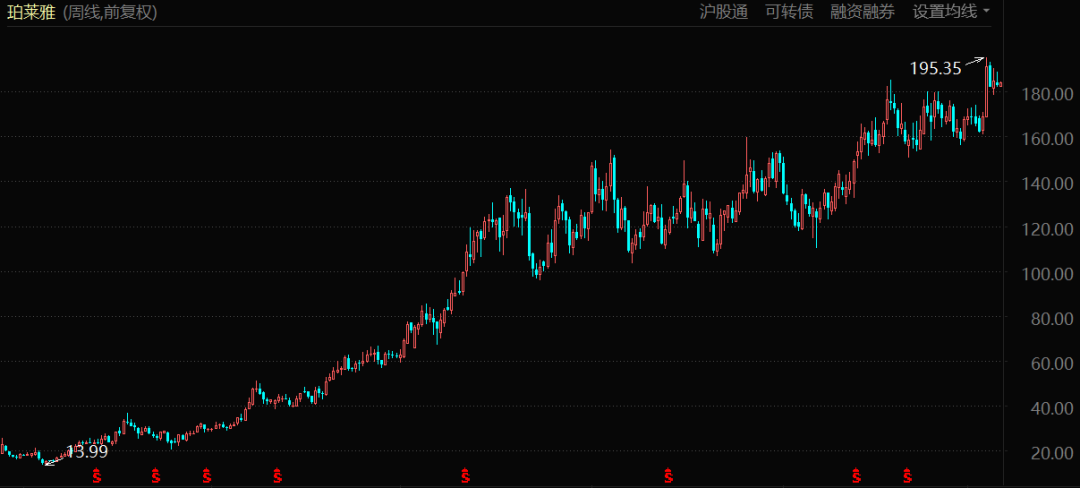
Task: Open the fourth red S marker from left
Action: click(276, 474)
